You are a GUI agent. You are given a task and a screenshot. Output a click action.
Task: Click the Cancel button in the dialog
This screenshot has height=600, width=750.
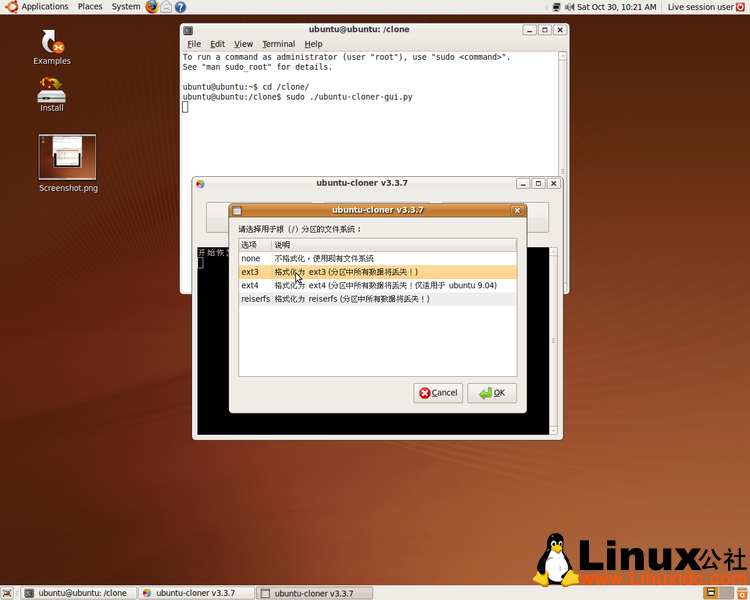438,393
